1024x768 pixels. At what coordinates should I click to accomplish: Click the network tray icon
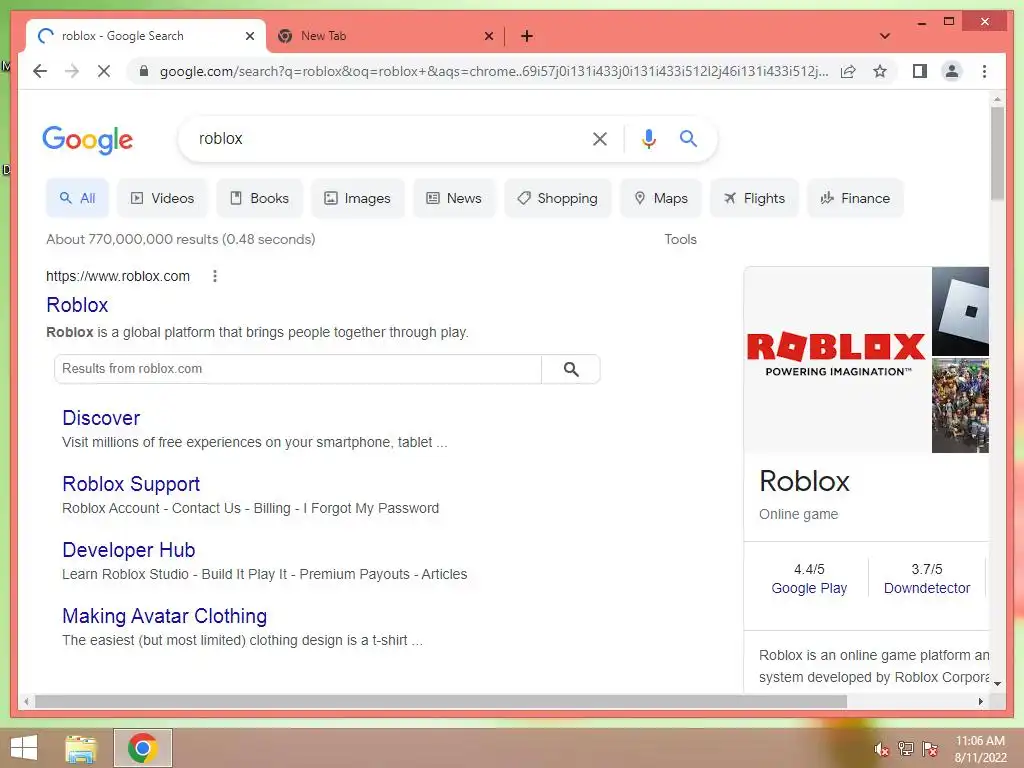coord(906,748)
